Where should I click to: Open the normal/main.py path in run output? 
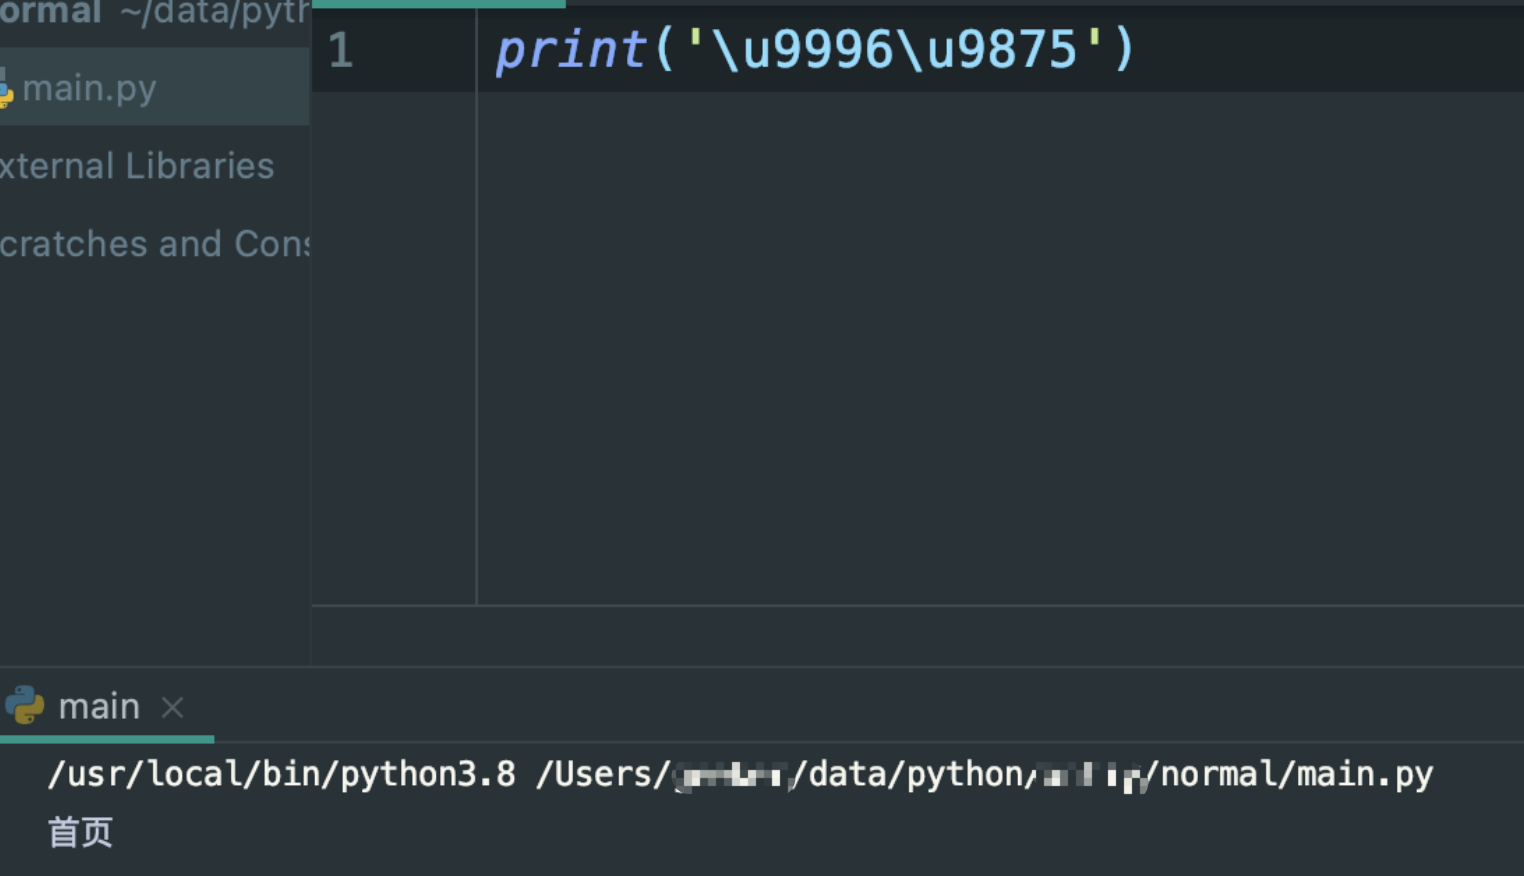point(1296,775)
